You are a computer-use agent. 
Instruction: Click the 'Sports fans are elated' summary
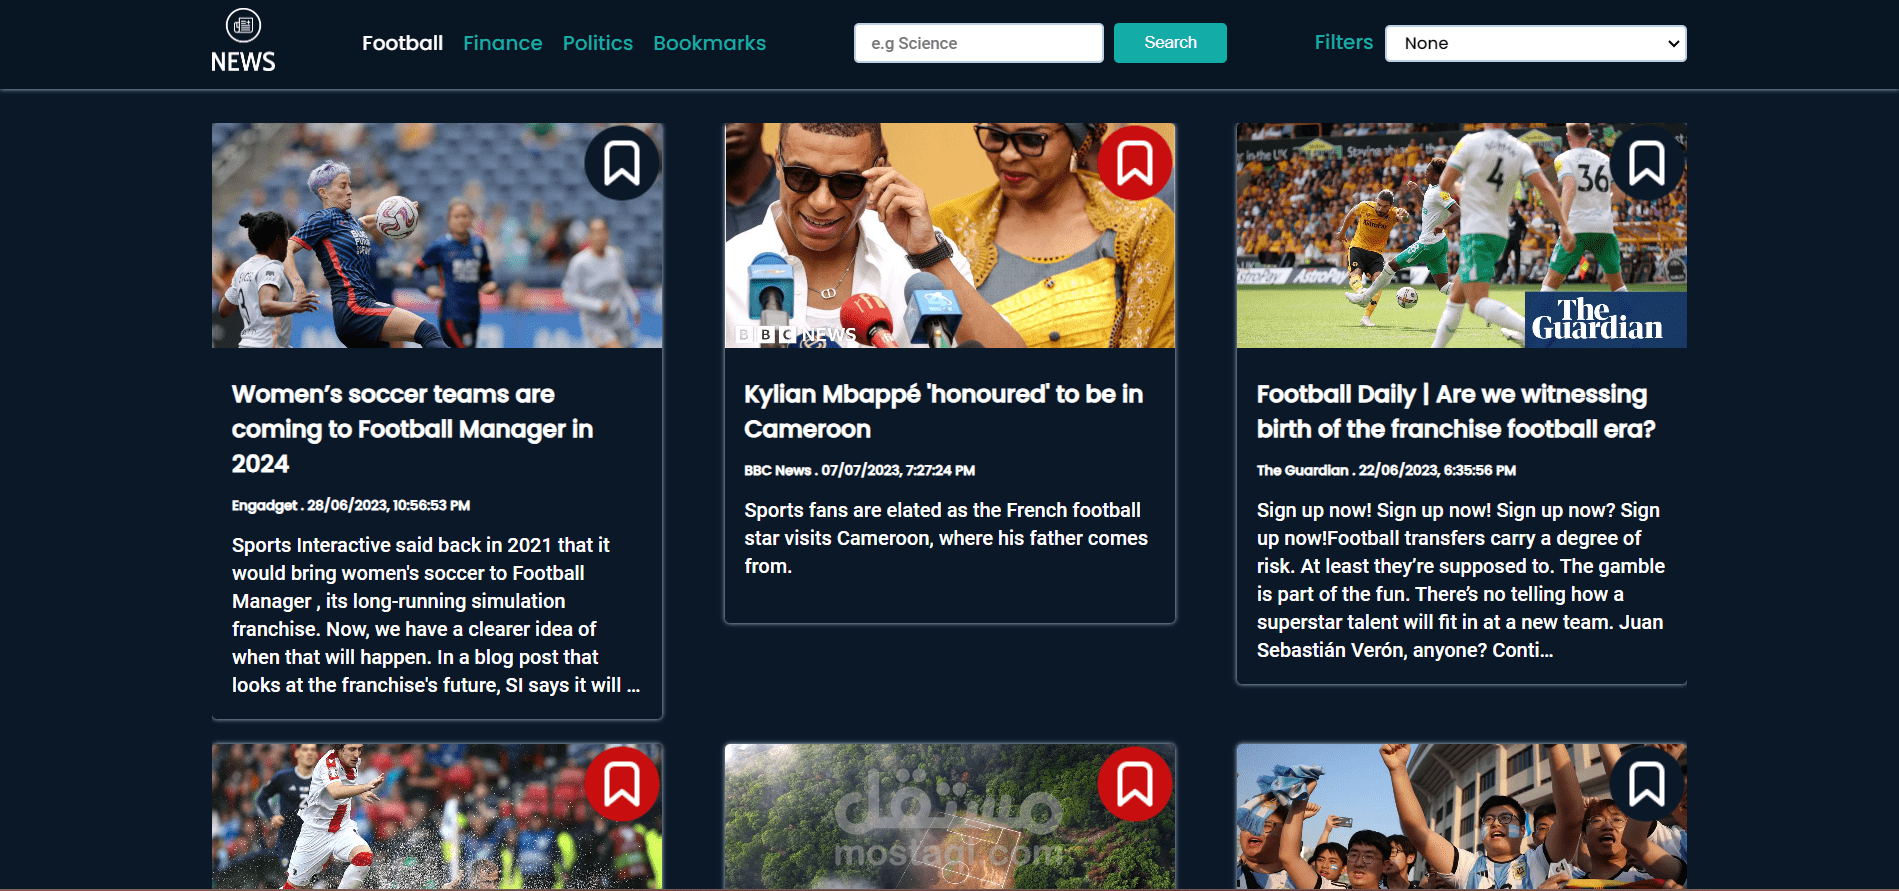[946, 538]
